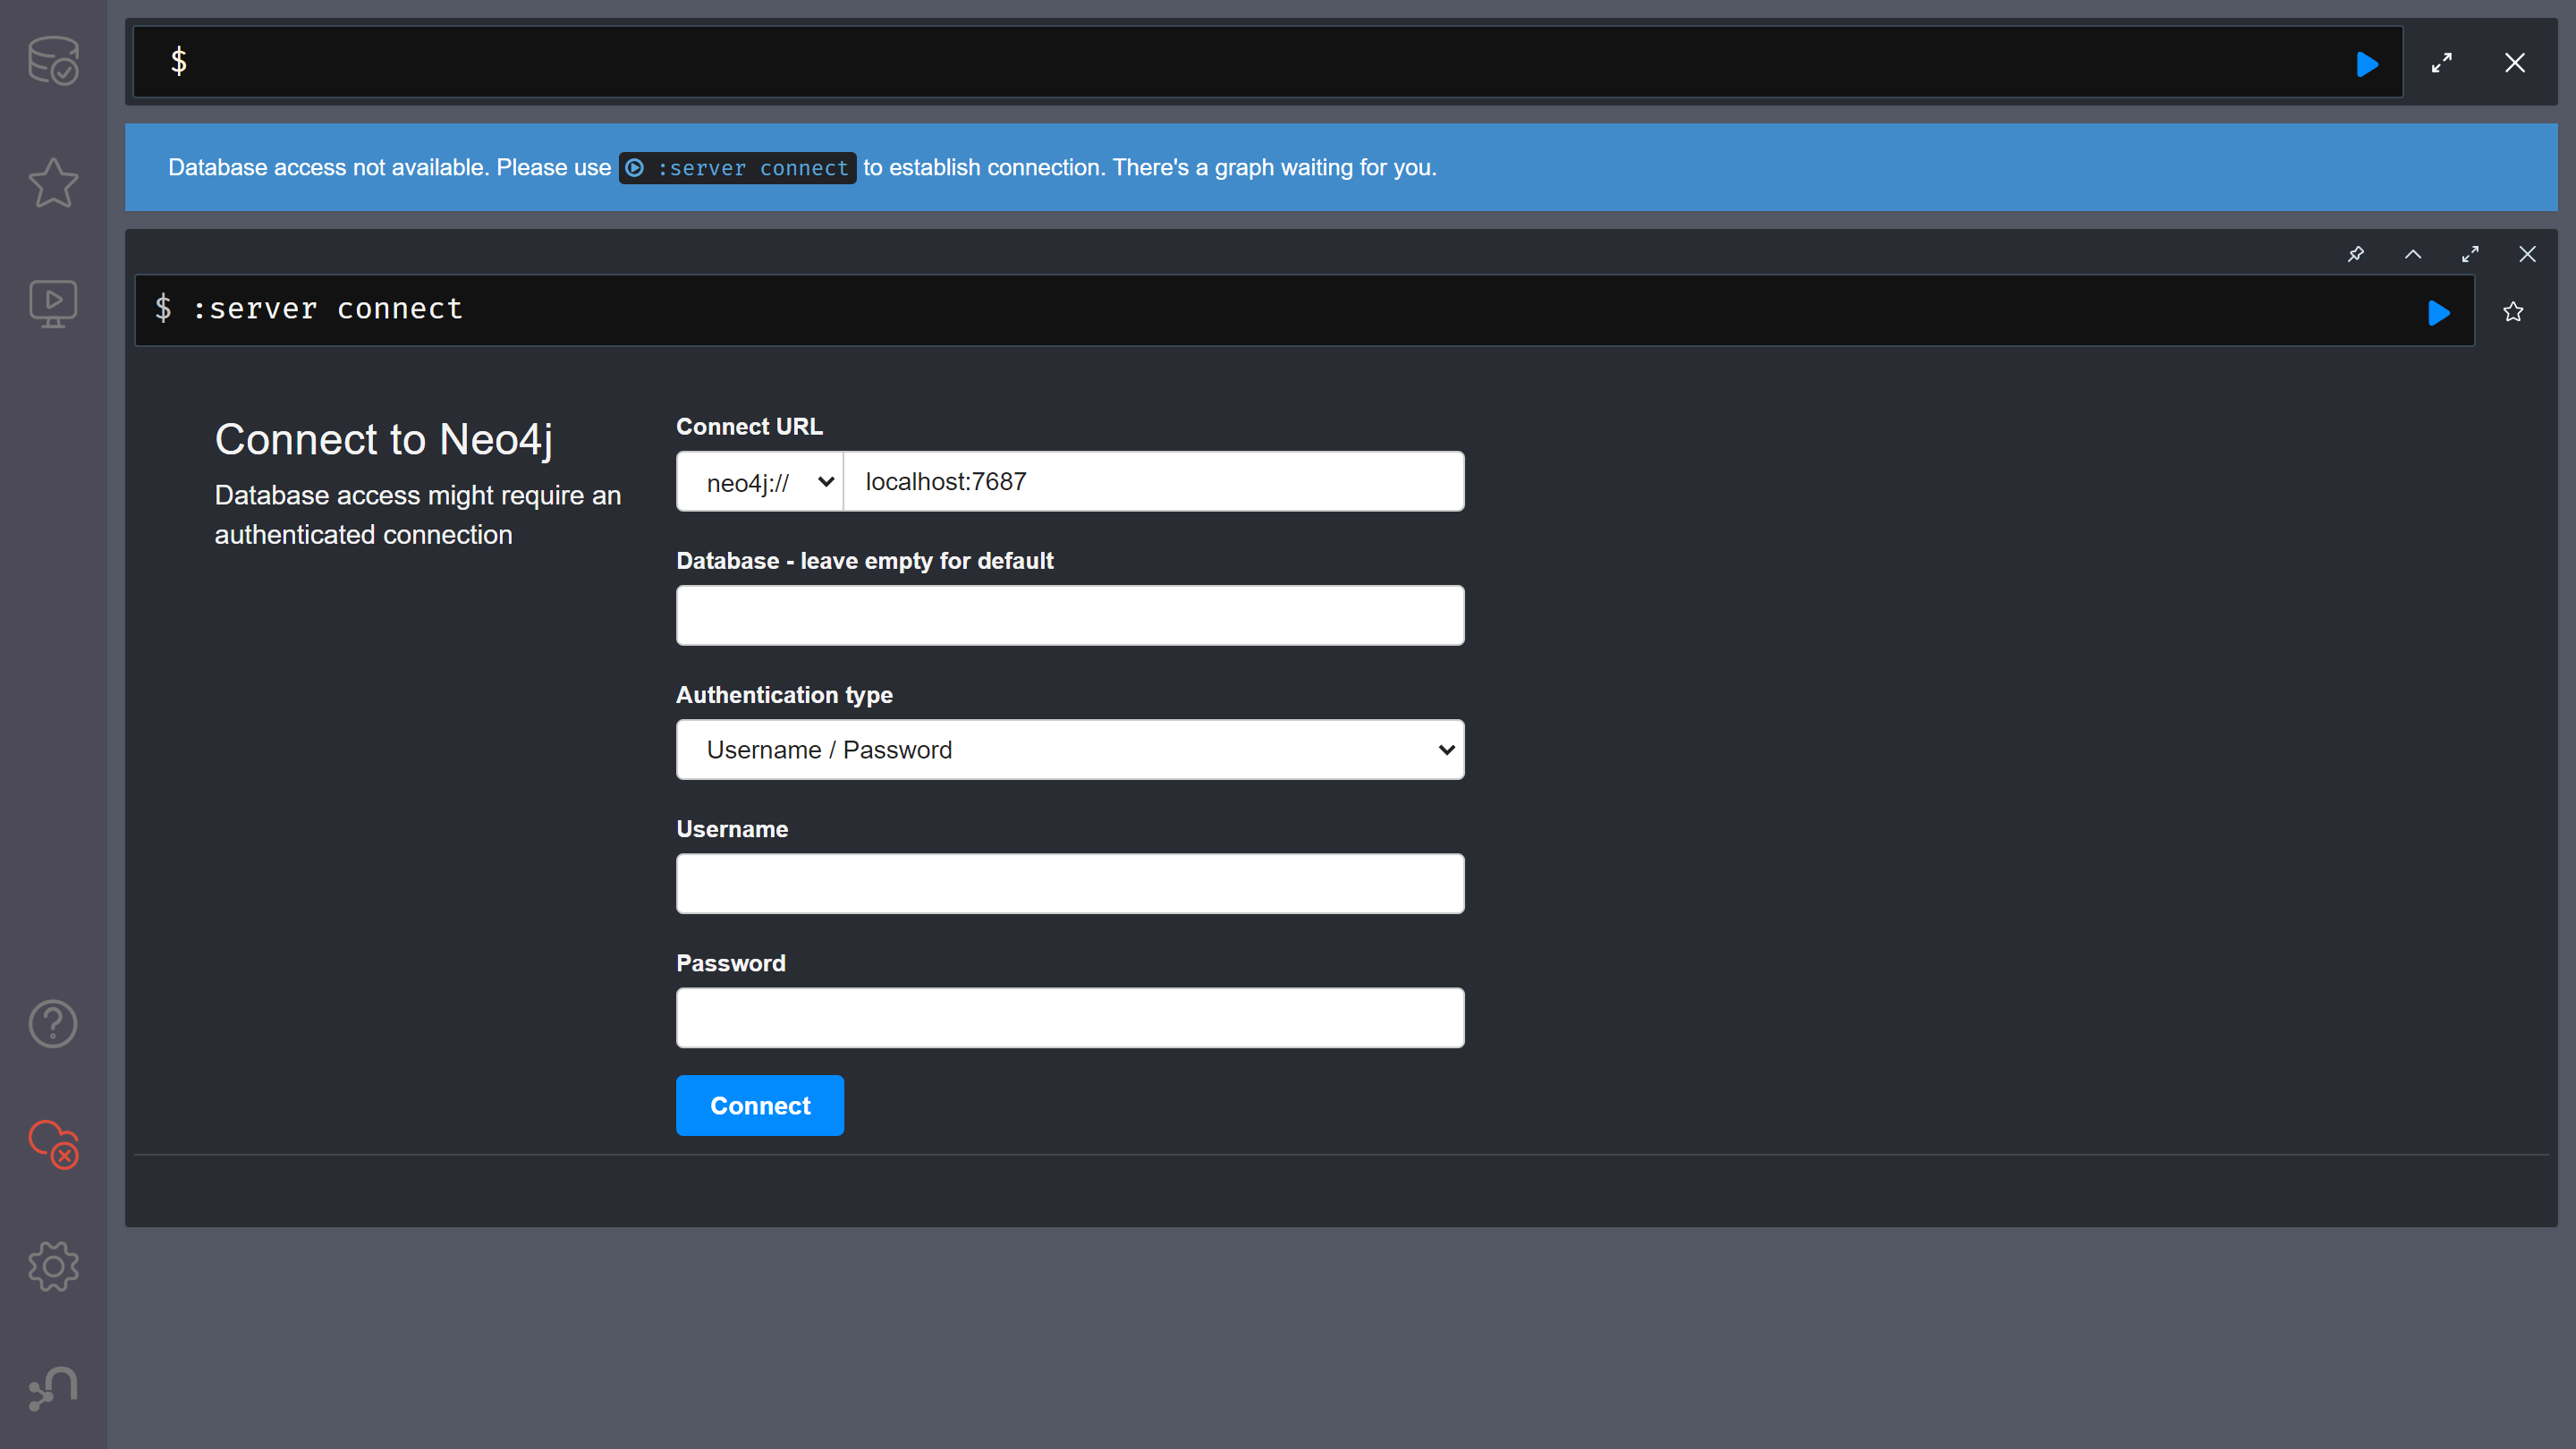The image size is (2576, 1449).
Task: Pin the server connect frame
Action: click(x=2355, y=254)
